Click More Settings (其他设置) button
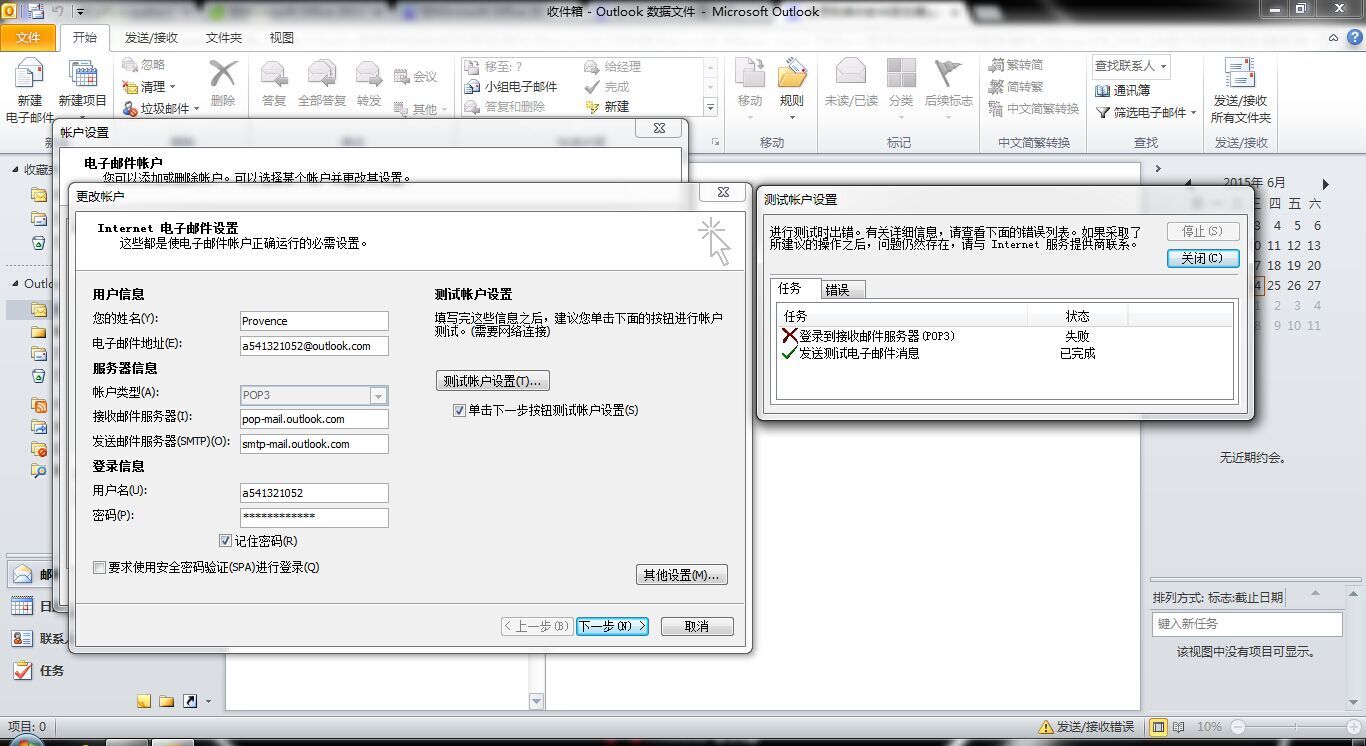 coord(681,575)
